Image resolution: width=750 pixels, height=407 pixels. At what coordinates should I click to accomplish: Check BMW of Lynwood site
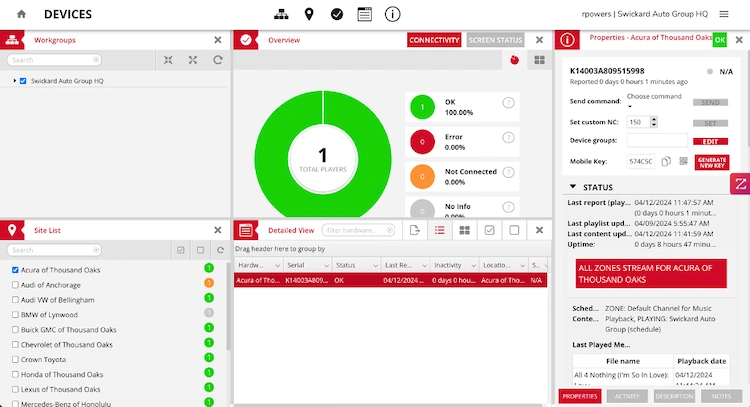(x=15, y=315)
